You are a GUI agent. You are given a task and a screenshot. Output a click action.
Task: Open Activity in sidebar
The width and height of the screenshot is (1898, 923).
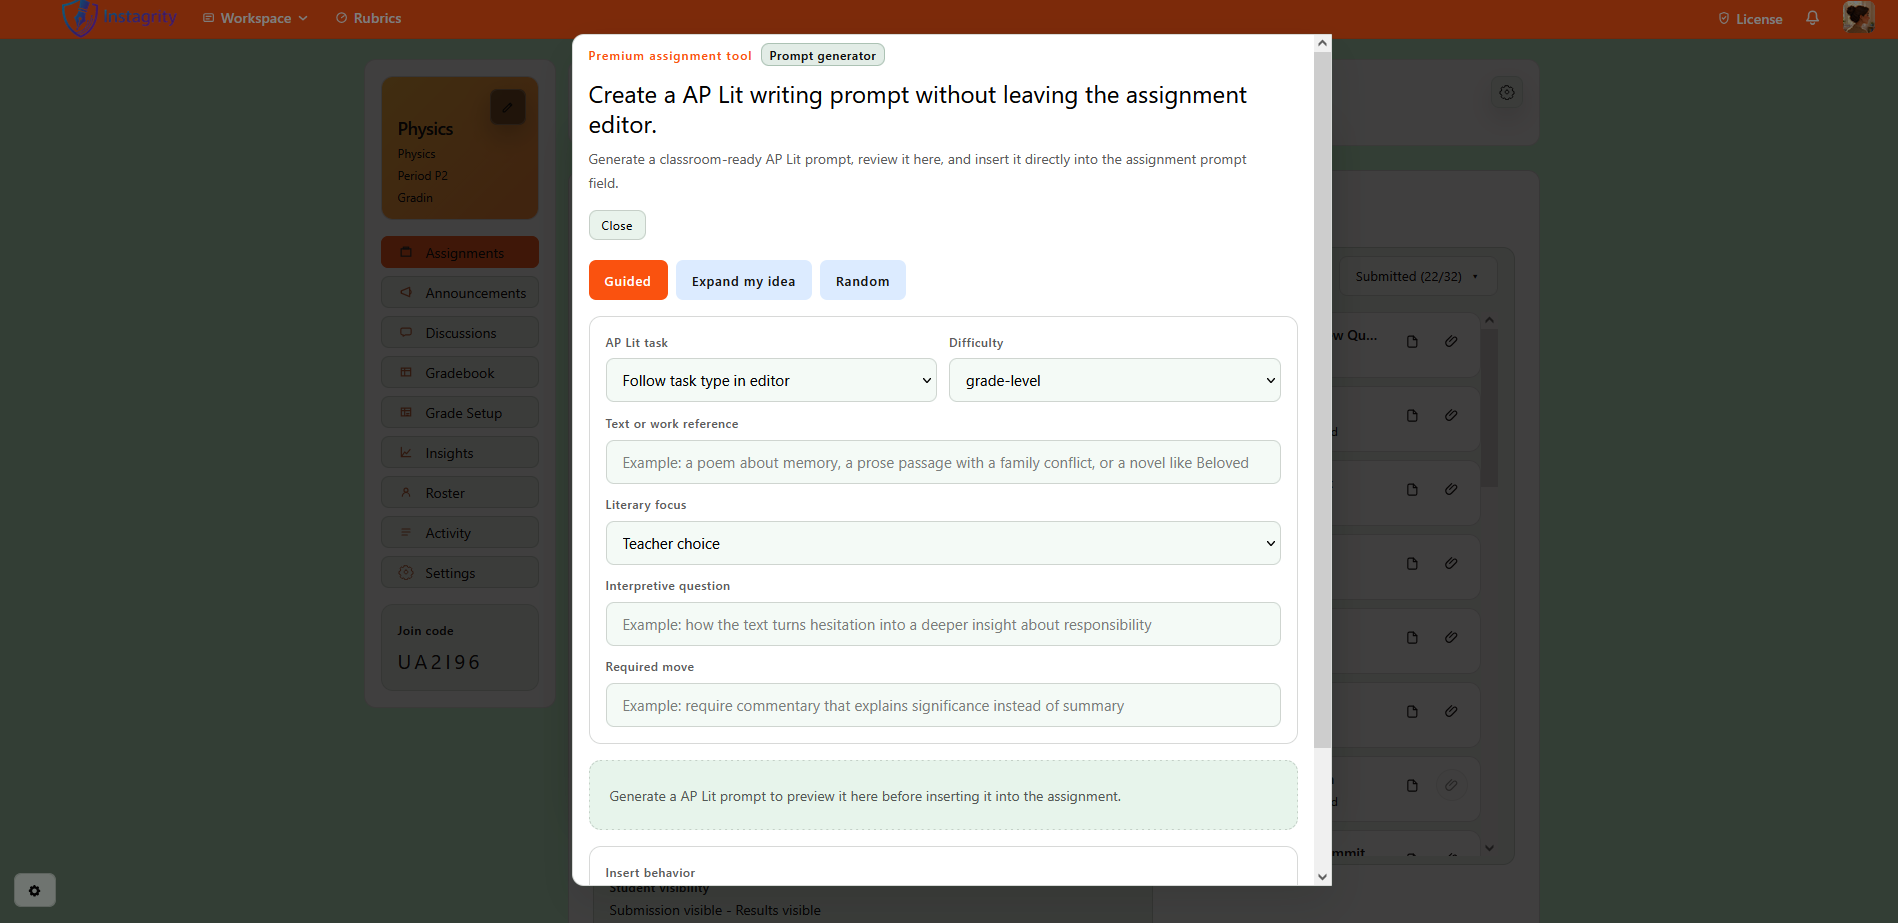click(x=460, y=532)
